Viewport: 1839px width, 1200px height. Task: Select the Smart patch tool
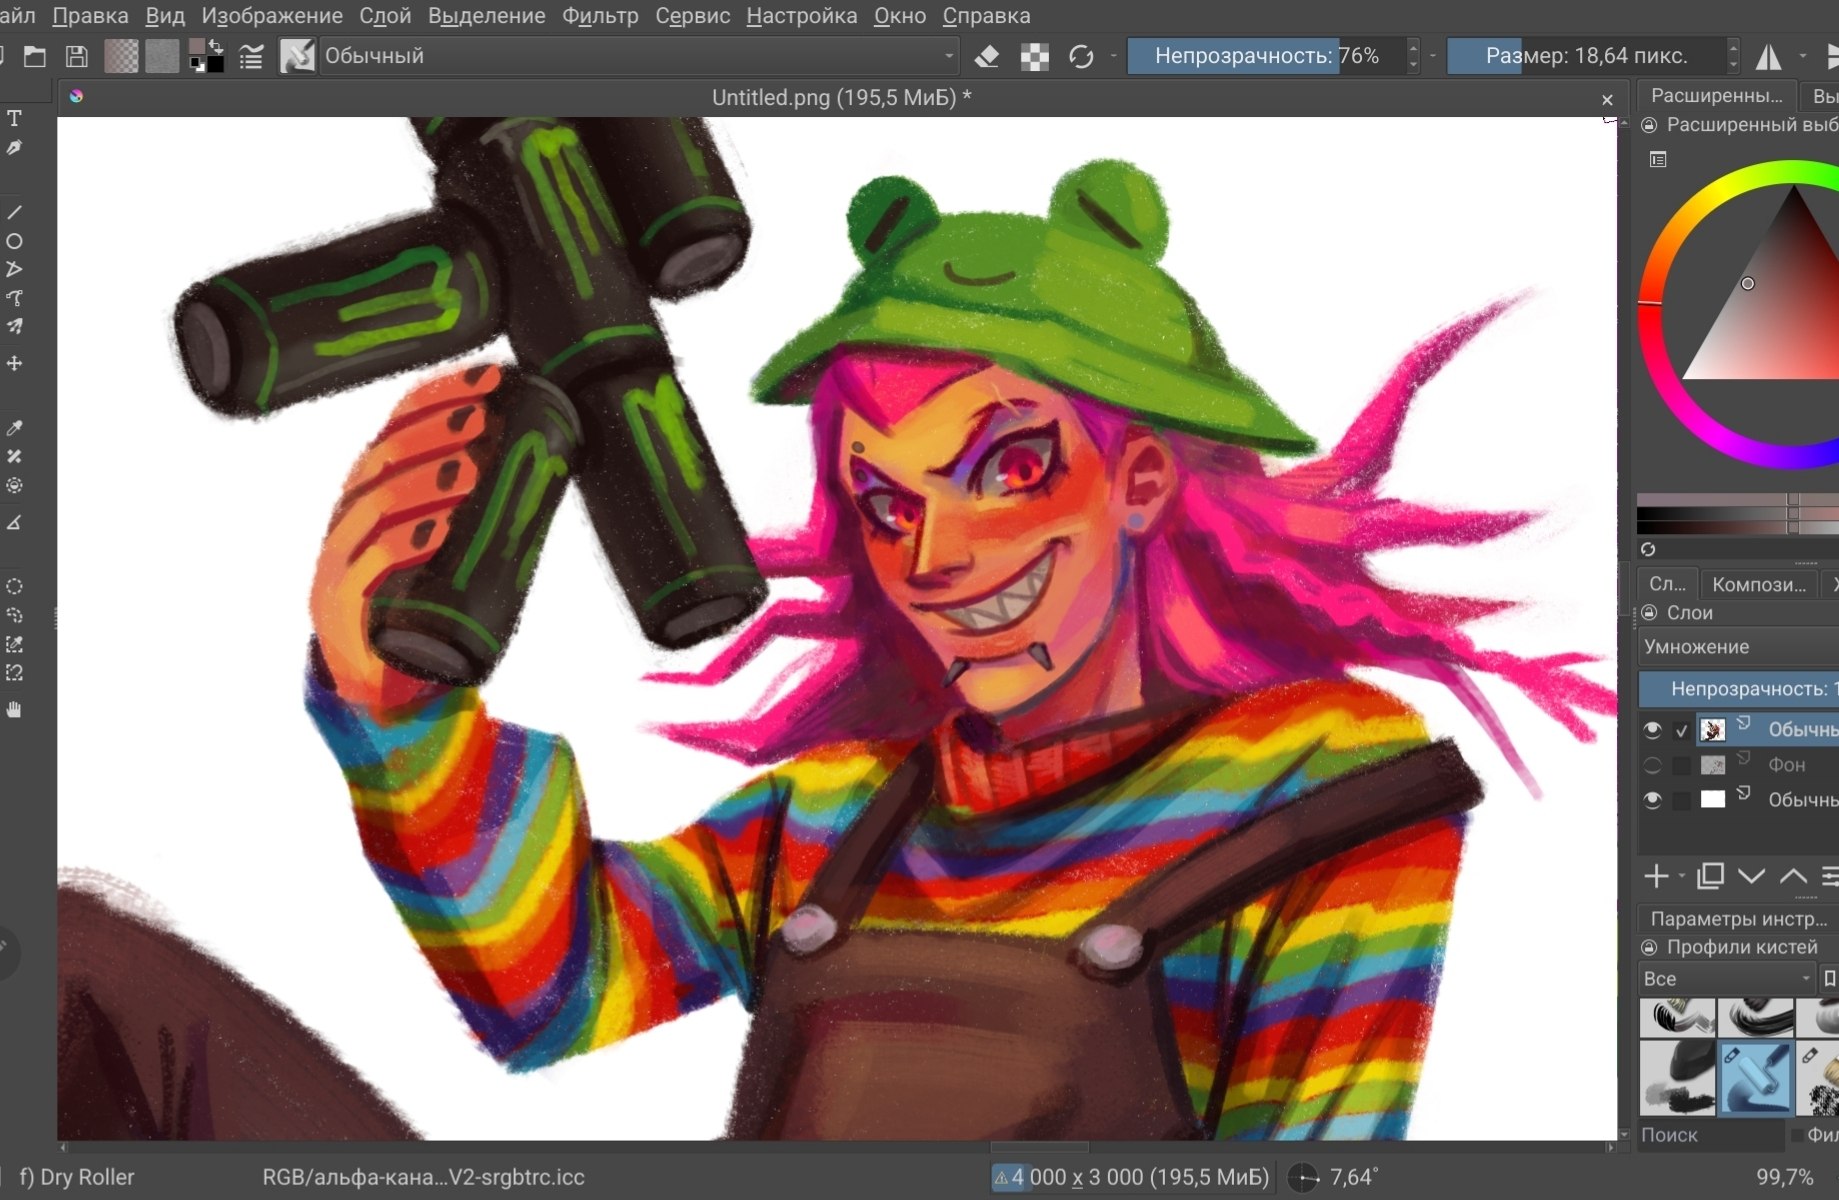[14, 456]
